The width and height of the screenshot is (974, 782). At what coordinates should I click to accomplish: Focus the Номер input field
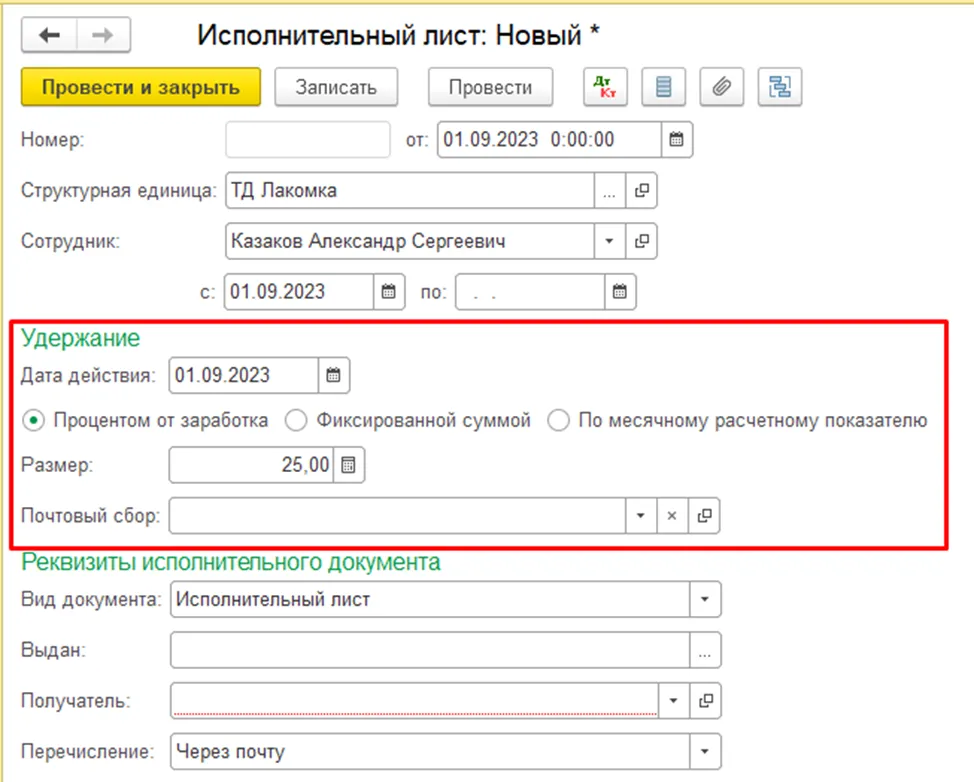[x=308, y=139]
